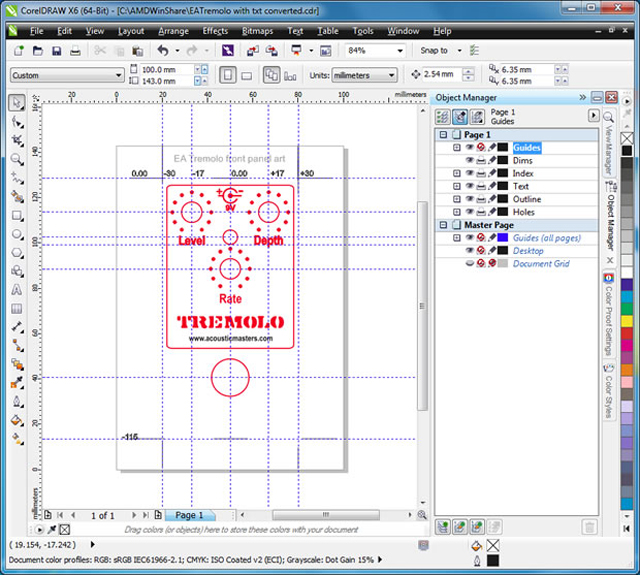
Task: Select the Polygon tool
Action: click(17, 253)
